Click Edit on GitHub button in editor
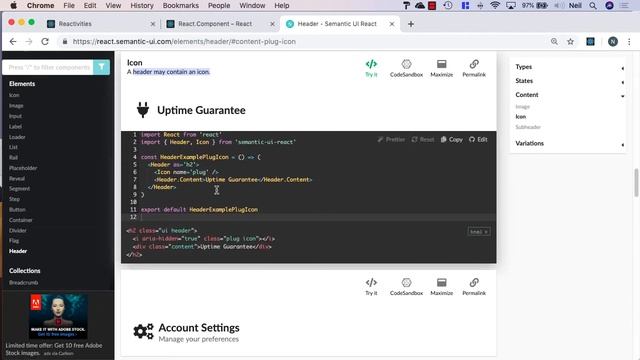This screenshot has height=360, width=640. (x=478, y=140)
